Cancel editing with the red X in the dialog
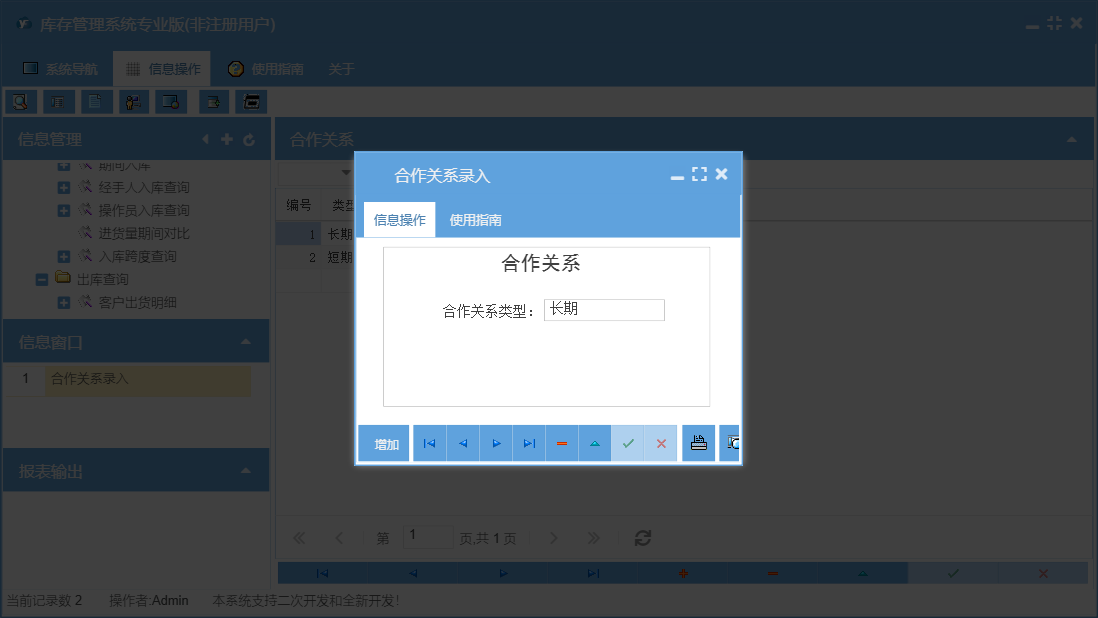This screenshot has width=1098, height=618. (661, 442)
